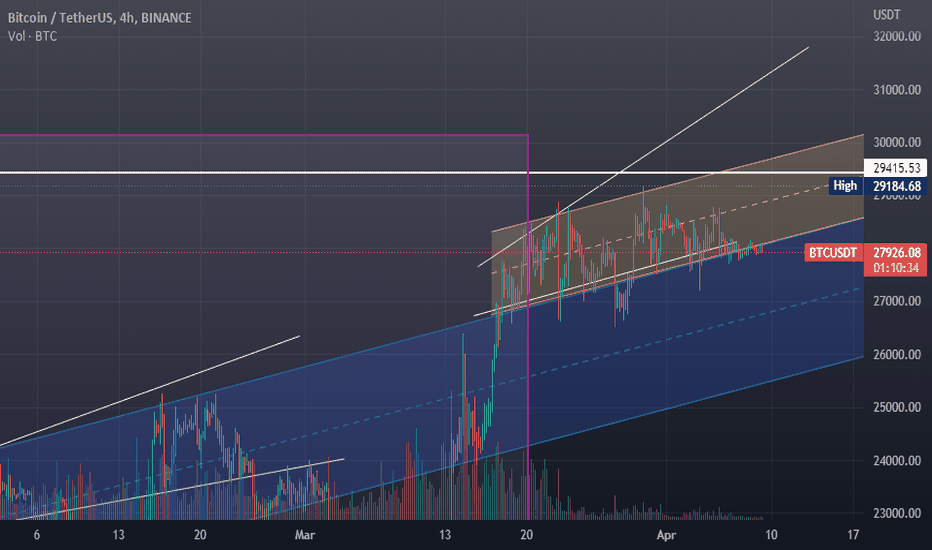
Task: Click the 27000.00 price scale label
Action: pos(896,301)
